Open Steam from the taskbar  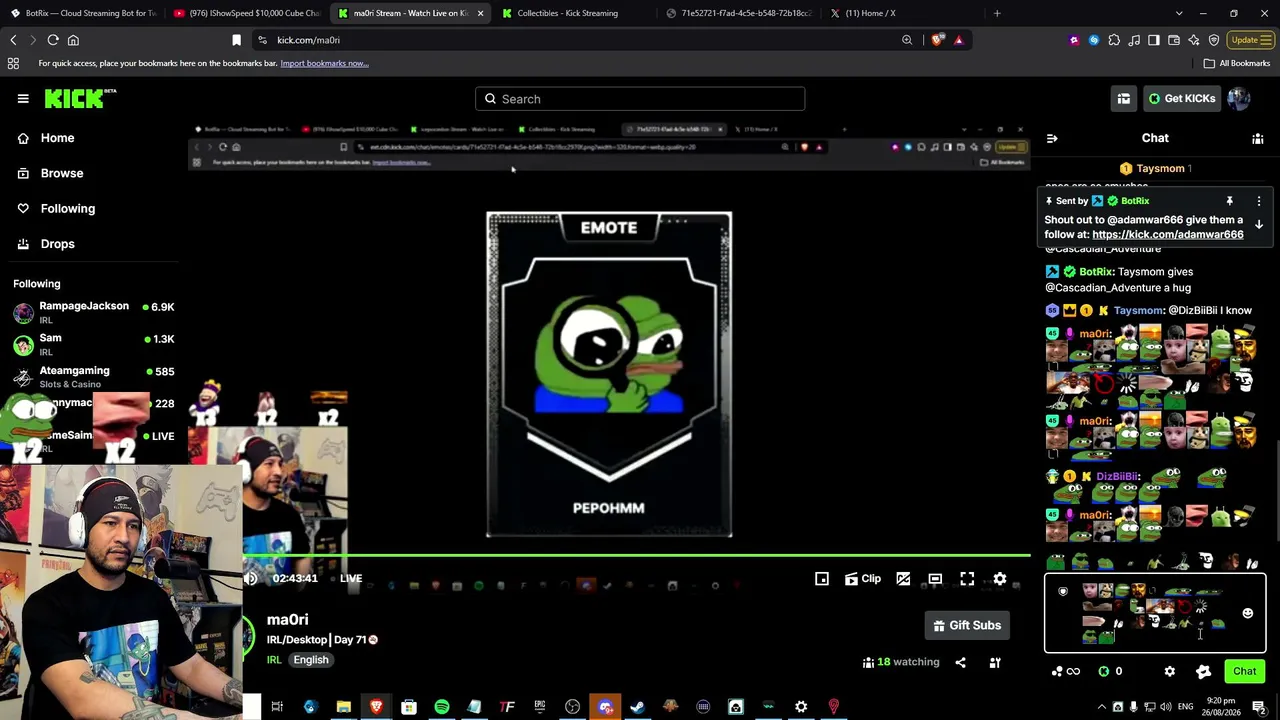[x=637, y=707]
